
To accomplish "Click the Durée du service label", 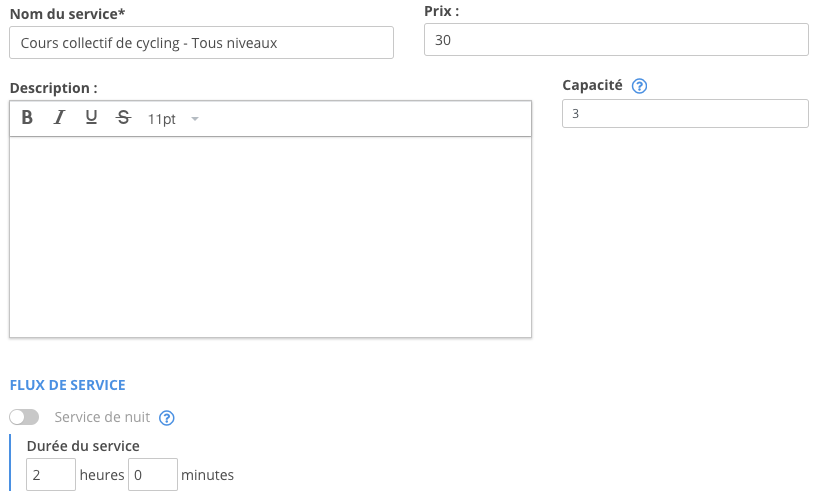I will tap(83, 446).
